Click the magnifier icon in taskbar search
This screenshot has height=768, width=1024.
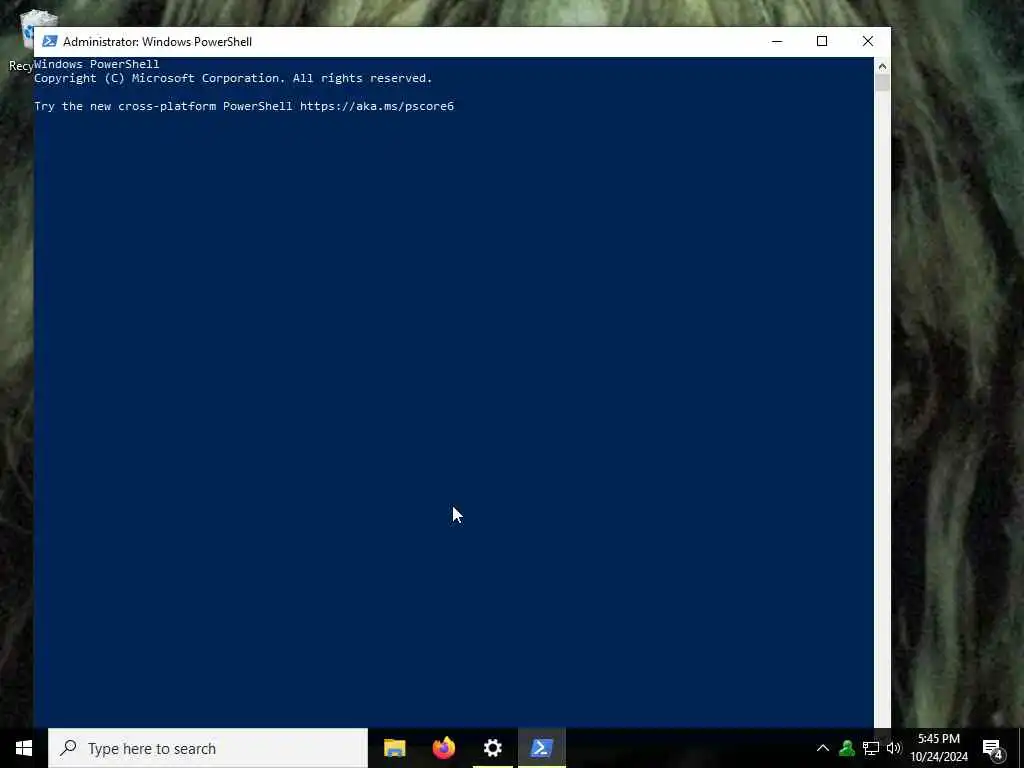(68, 748)
